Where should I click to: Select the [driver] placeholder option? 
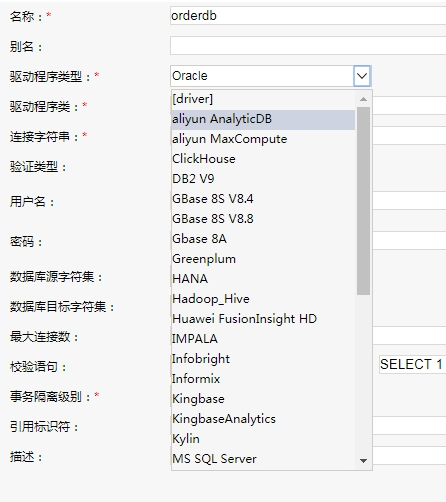[263, 99]
